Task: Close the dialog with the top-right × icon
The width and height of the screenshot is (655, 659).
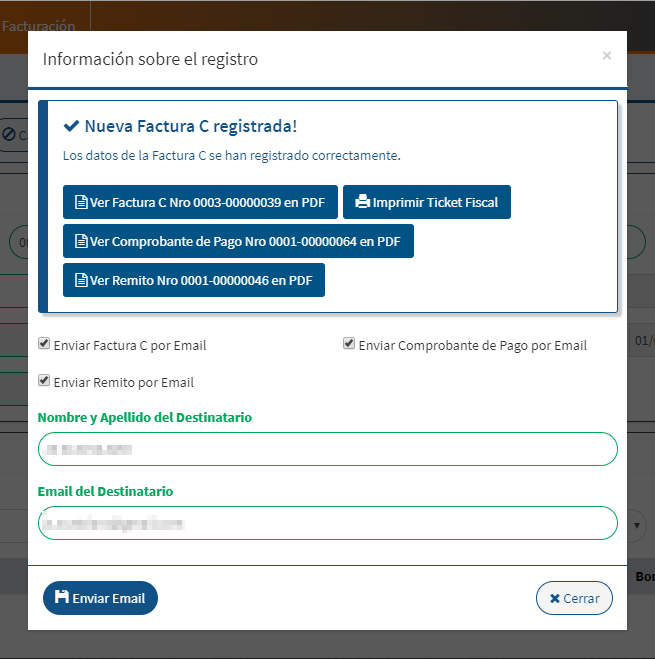Action: (x=607, y=55)
